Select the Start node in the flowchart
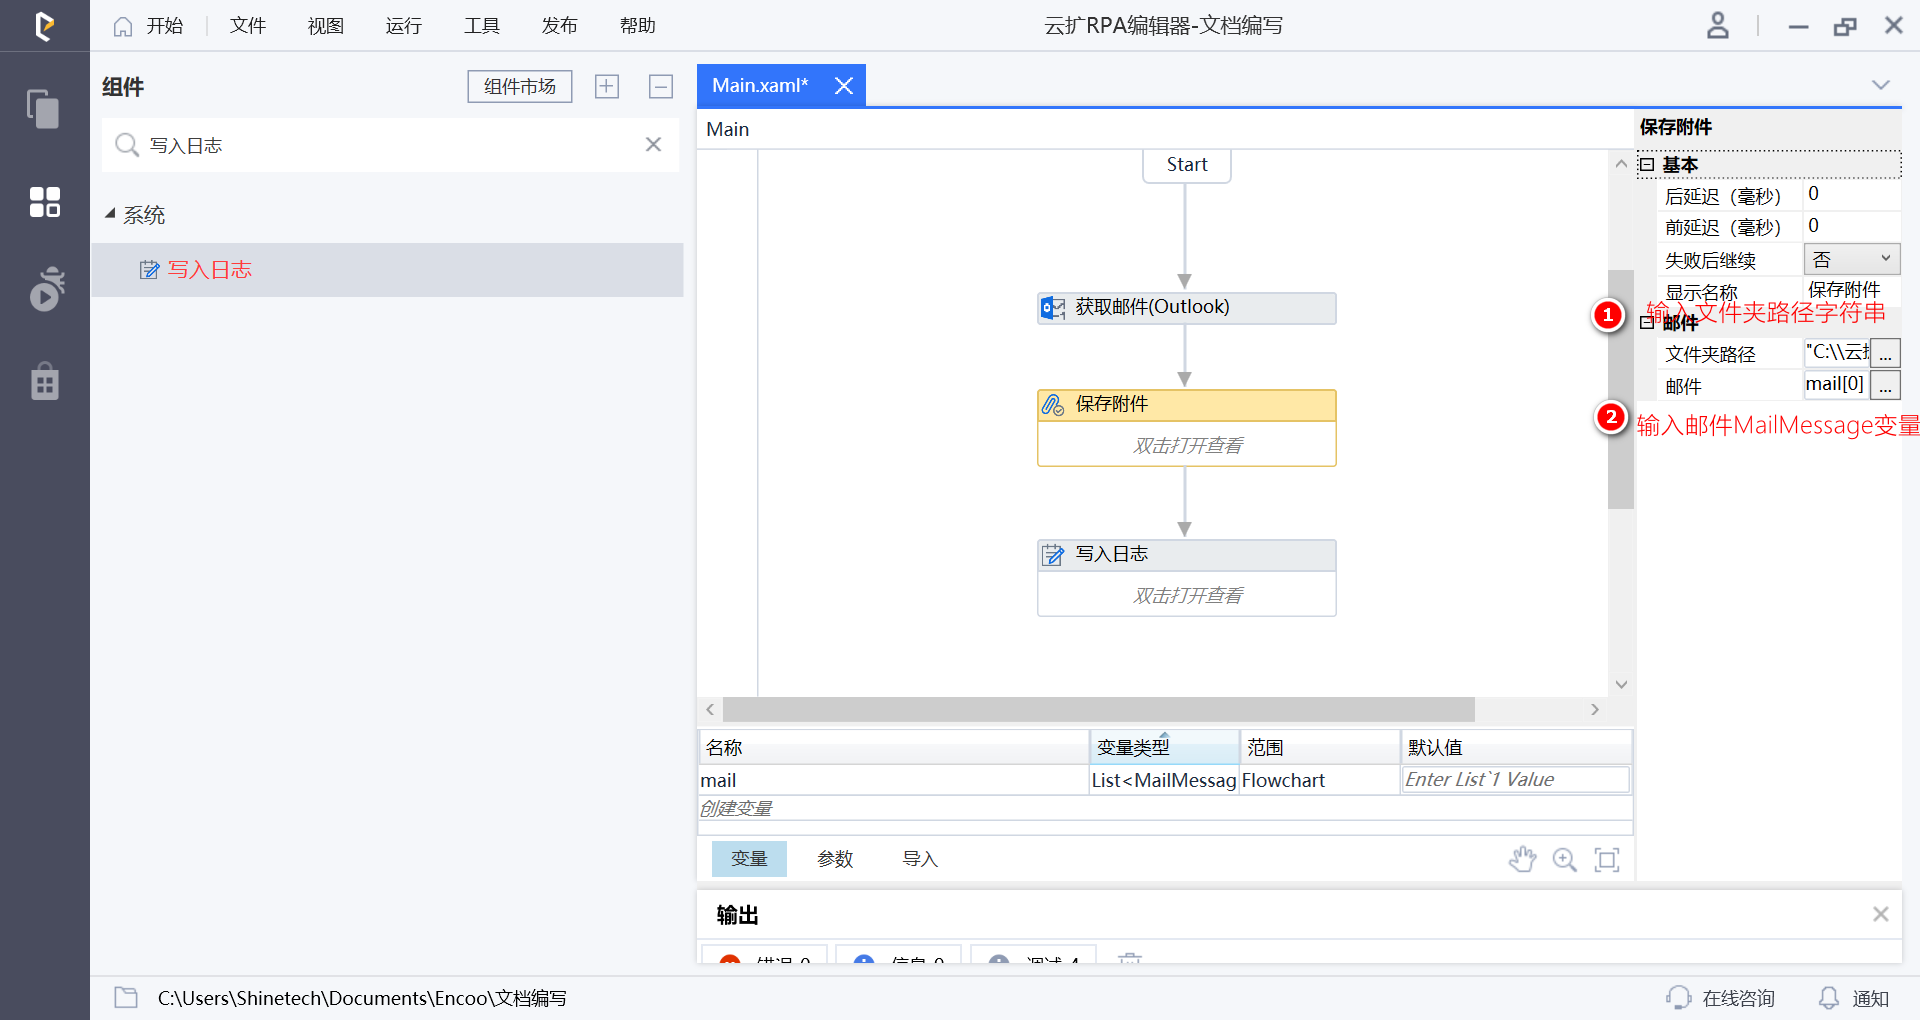 [1187, 165]
